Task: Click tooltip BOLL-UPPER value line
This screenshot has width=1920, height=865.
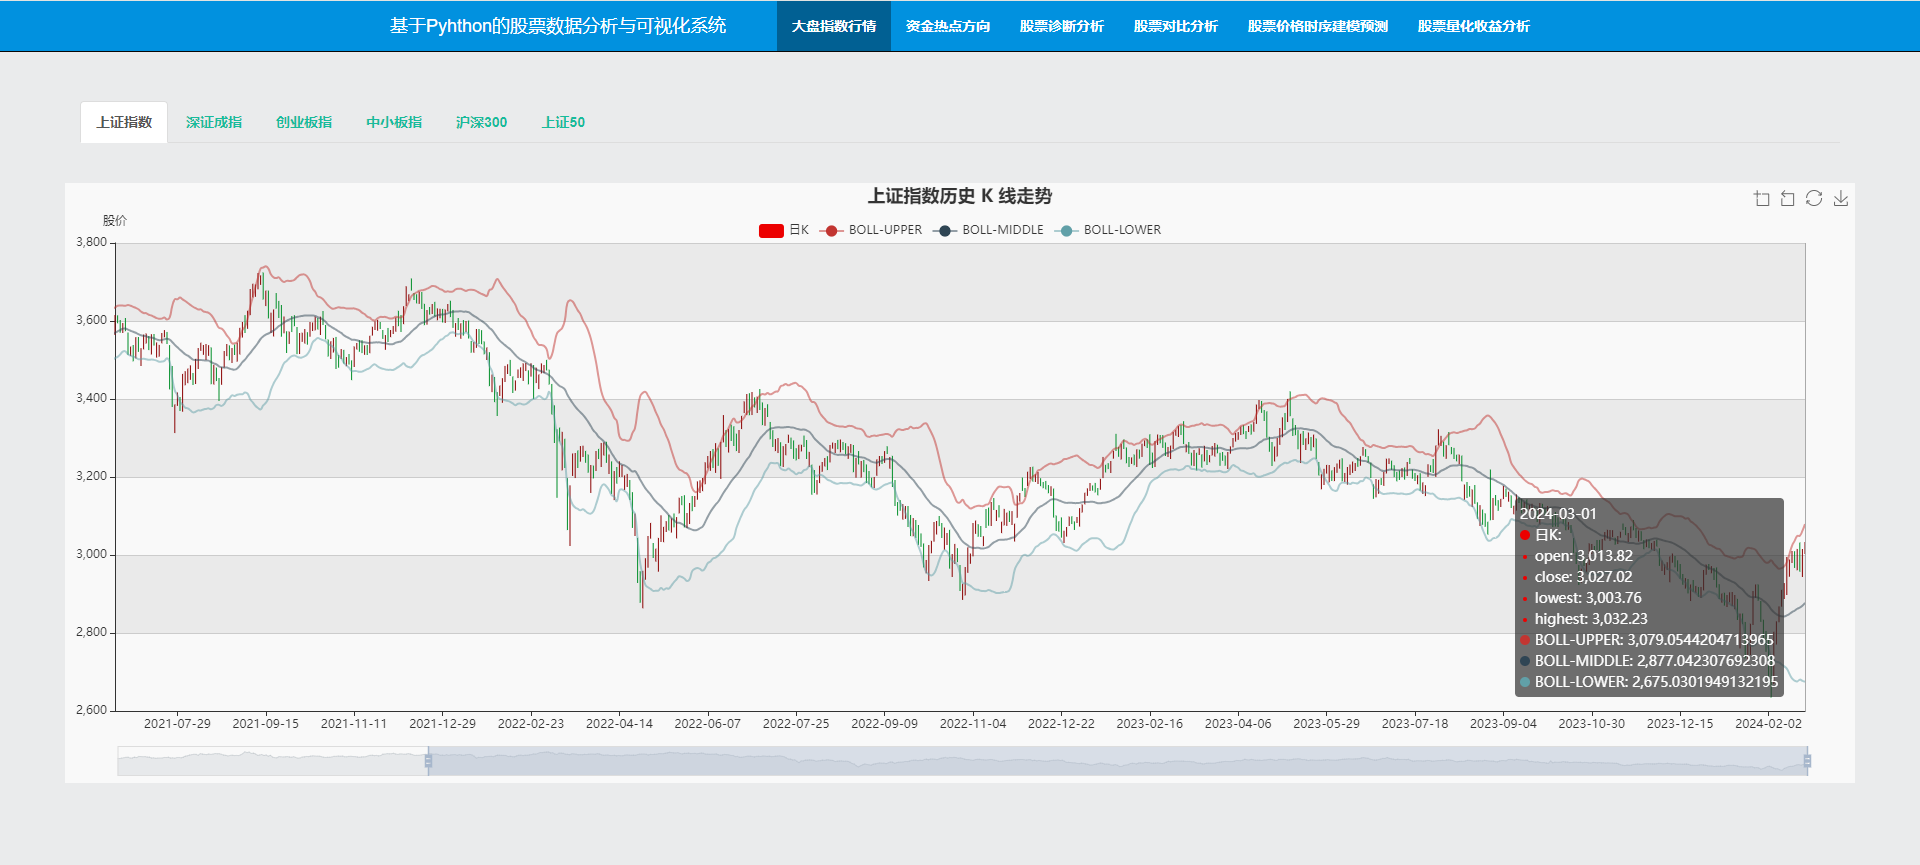Action: 1647,640
